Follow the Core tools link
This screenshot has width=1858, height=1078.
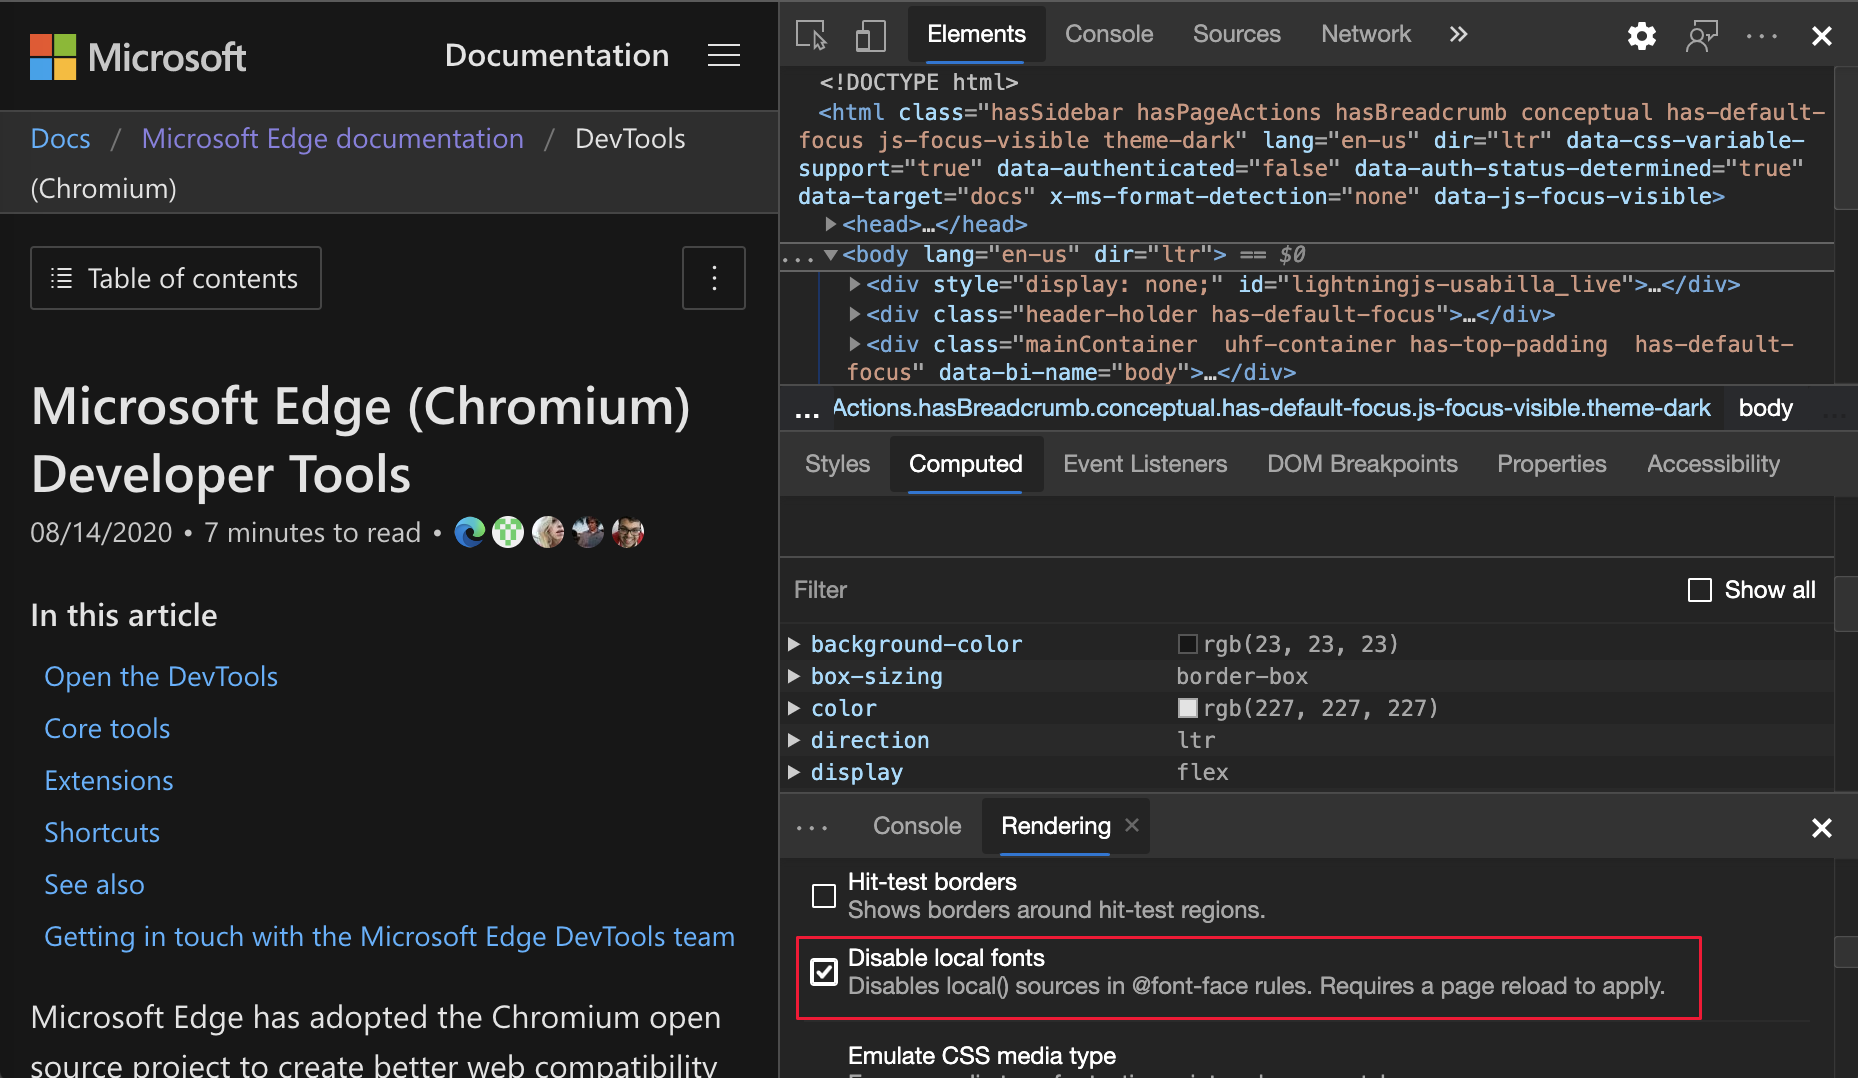coord(107,729)
